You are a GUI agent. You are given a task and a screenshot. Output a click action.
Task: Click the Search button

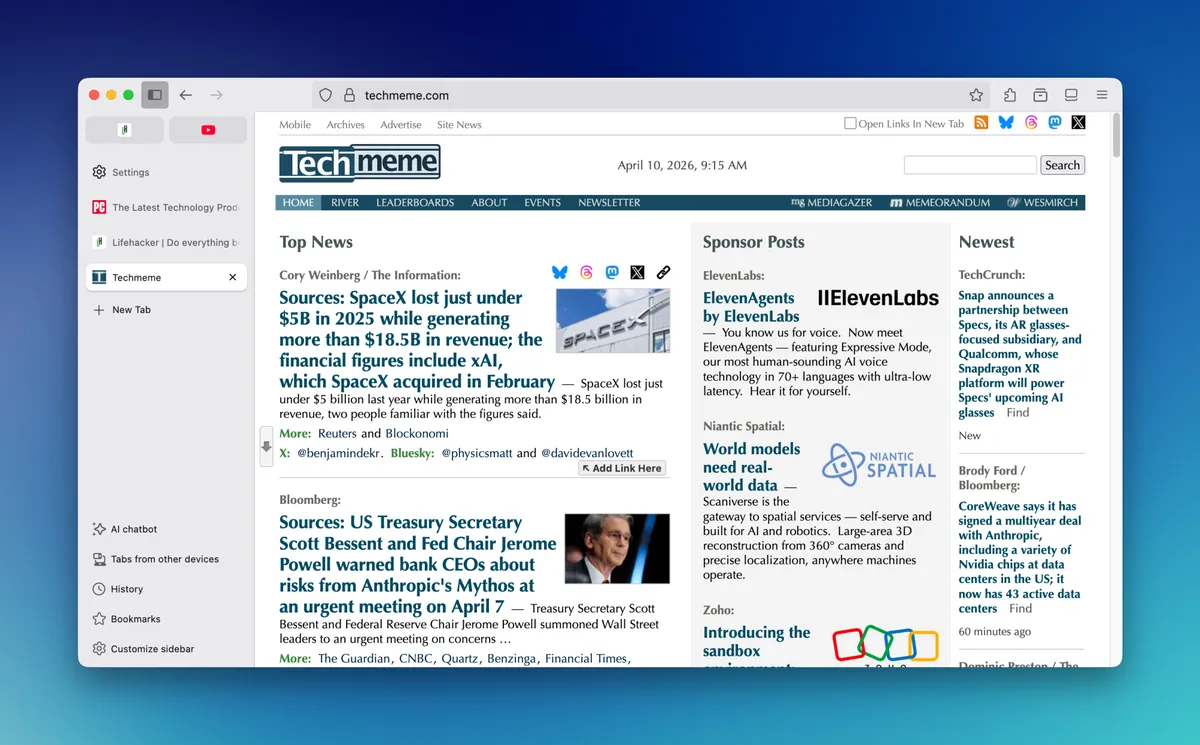point(1062,165)
